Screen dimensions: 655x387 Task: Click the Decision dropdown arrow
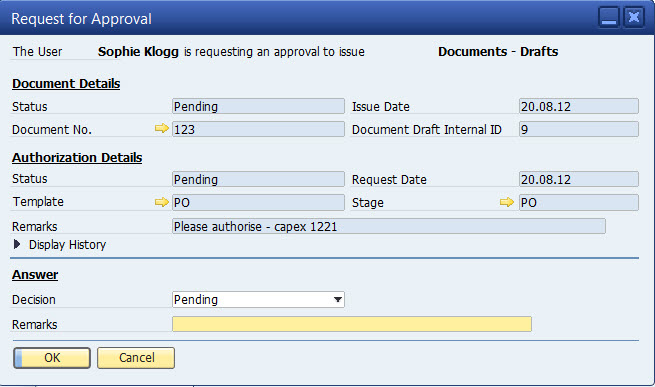[x=338, y=300]
